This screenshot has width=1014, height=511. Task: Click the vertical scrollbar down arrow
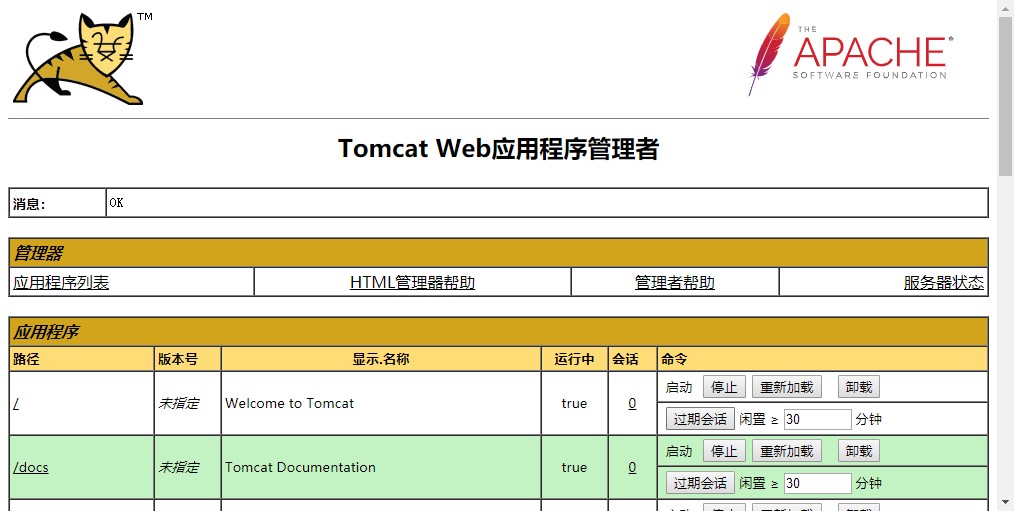[1005, 503]
